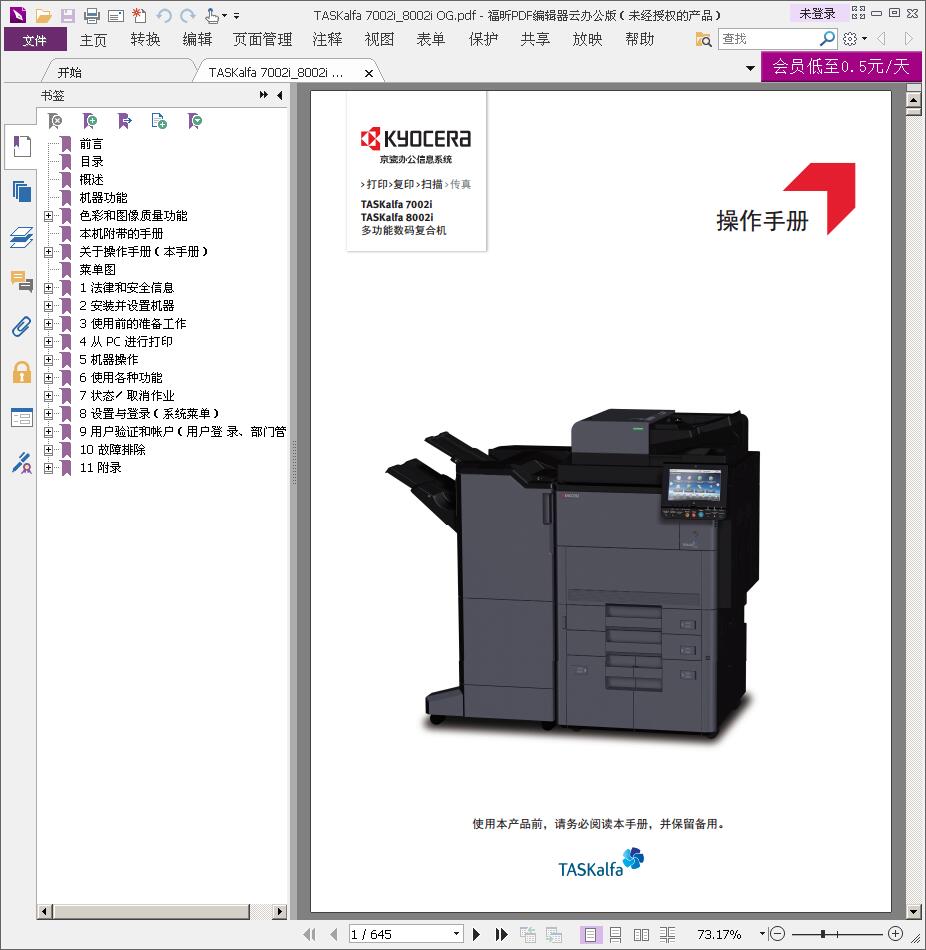Switch to the 开始 document tab

pos(70,72)
